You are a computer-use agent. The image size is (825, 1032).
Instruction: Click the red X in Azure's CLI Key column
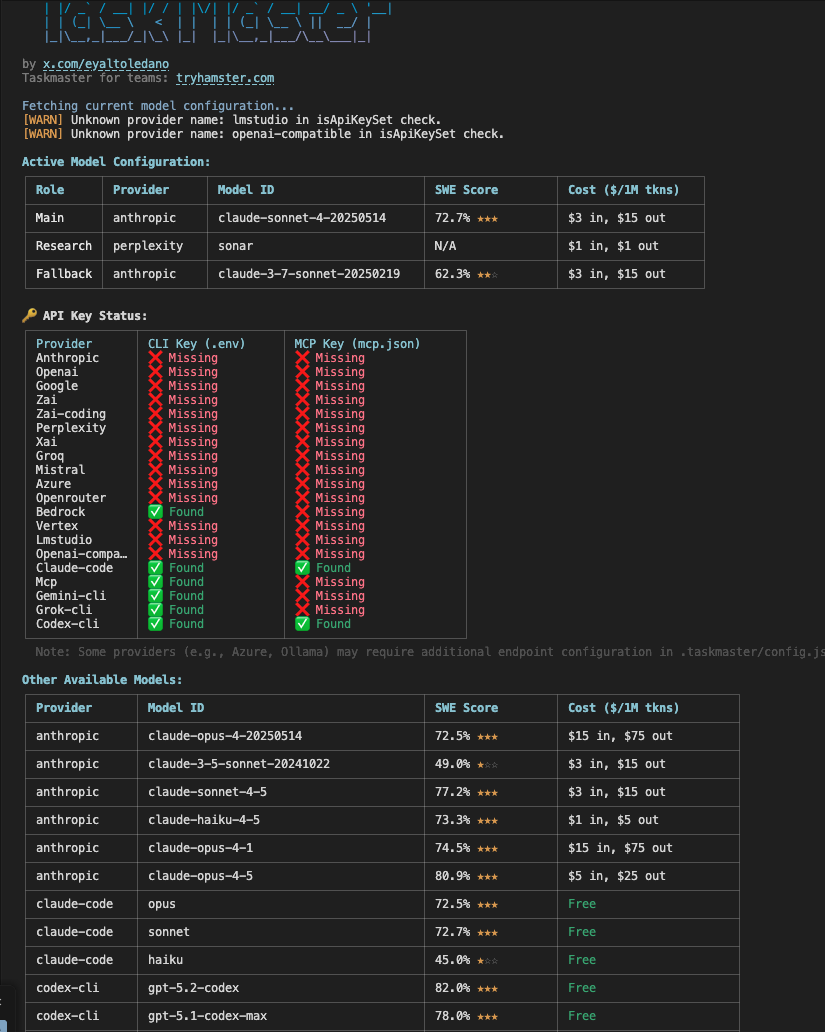pos(155,484)
